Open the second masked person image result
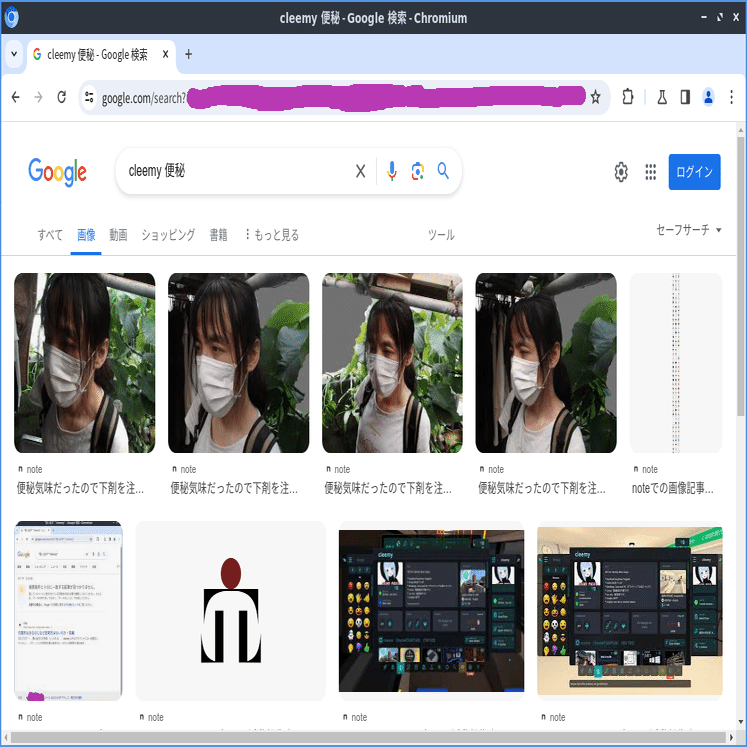 click(239, 363)
